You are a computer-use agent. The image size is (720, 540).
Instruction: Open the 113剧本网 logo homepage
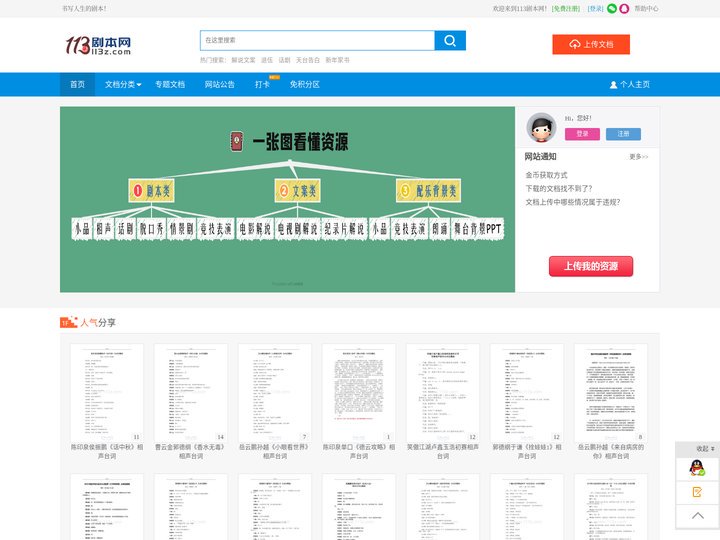98,45
